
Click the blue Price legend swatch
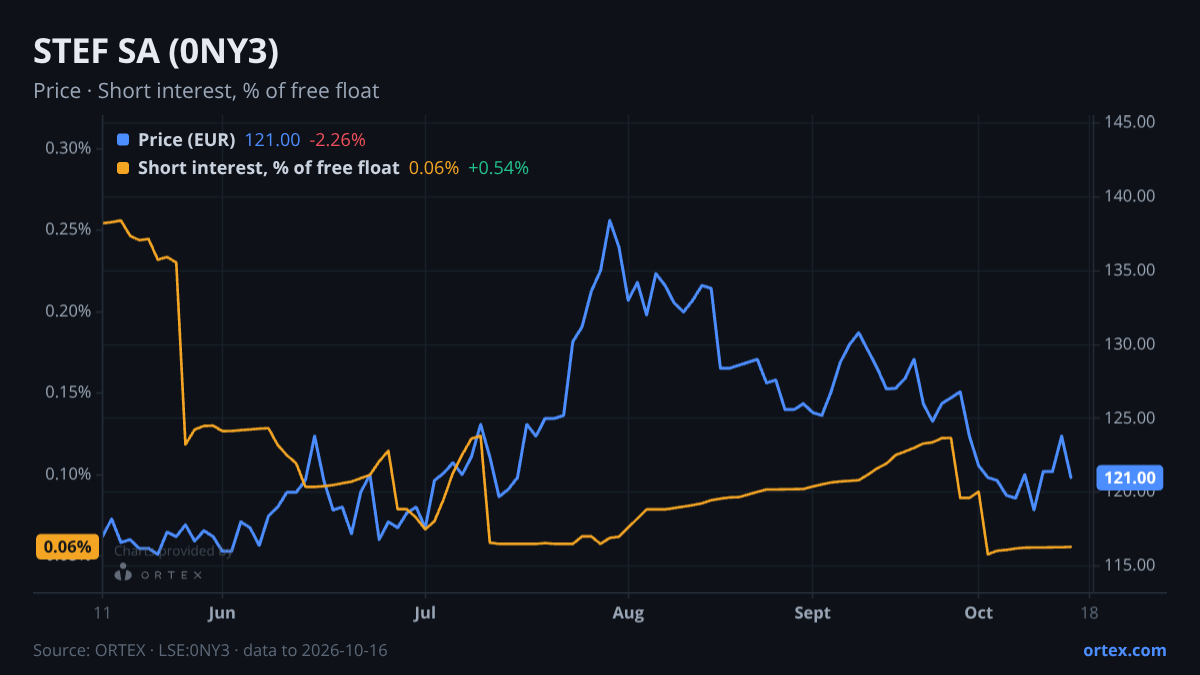(123, 140)
